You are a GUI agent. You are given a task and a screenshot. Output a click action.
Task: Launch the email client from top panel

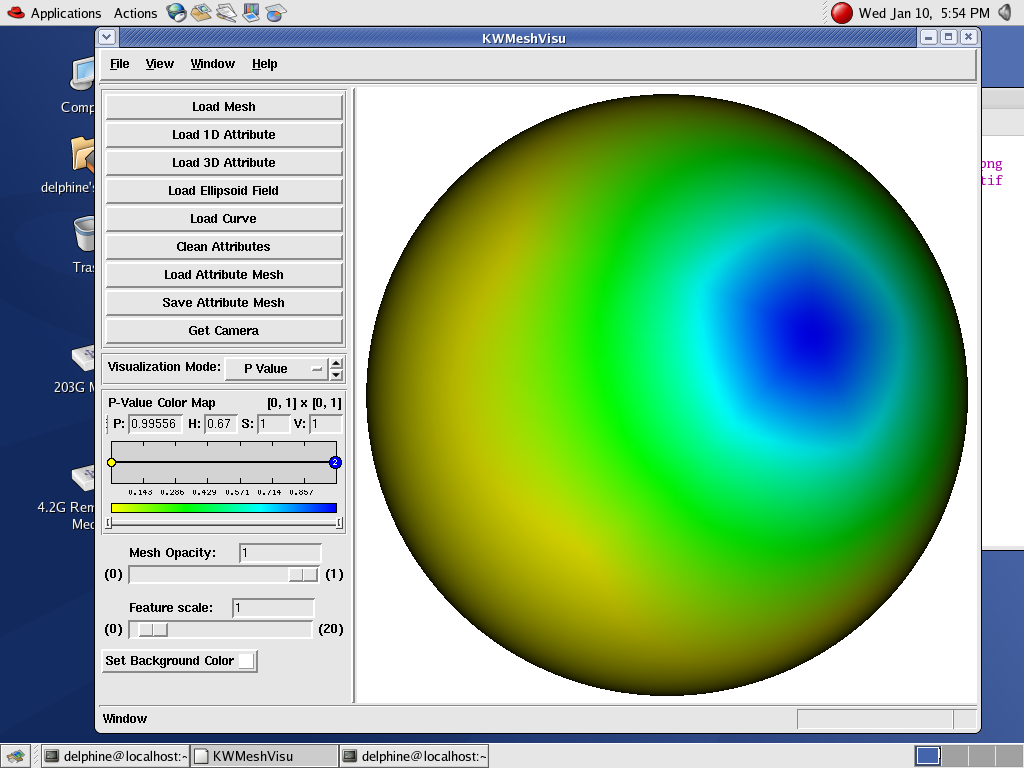pos(201,13)
